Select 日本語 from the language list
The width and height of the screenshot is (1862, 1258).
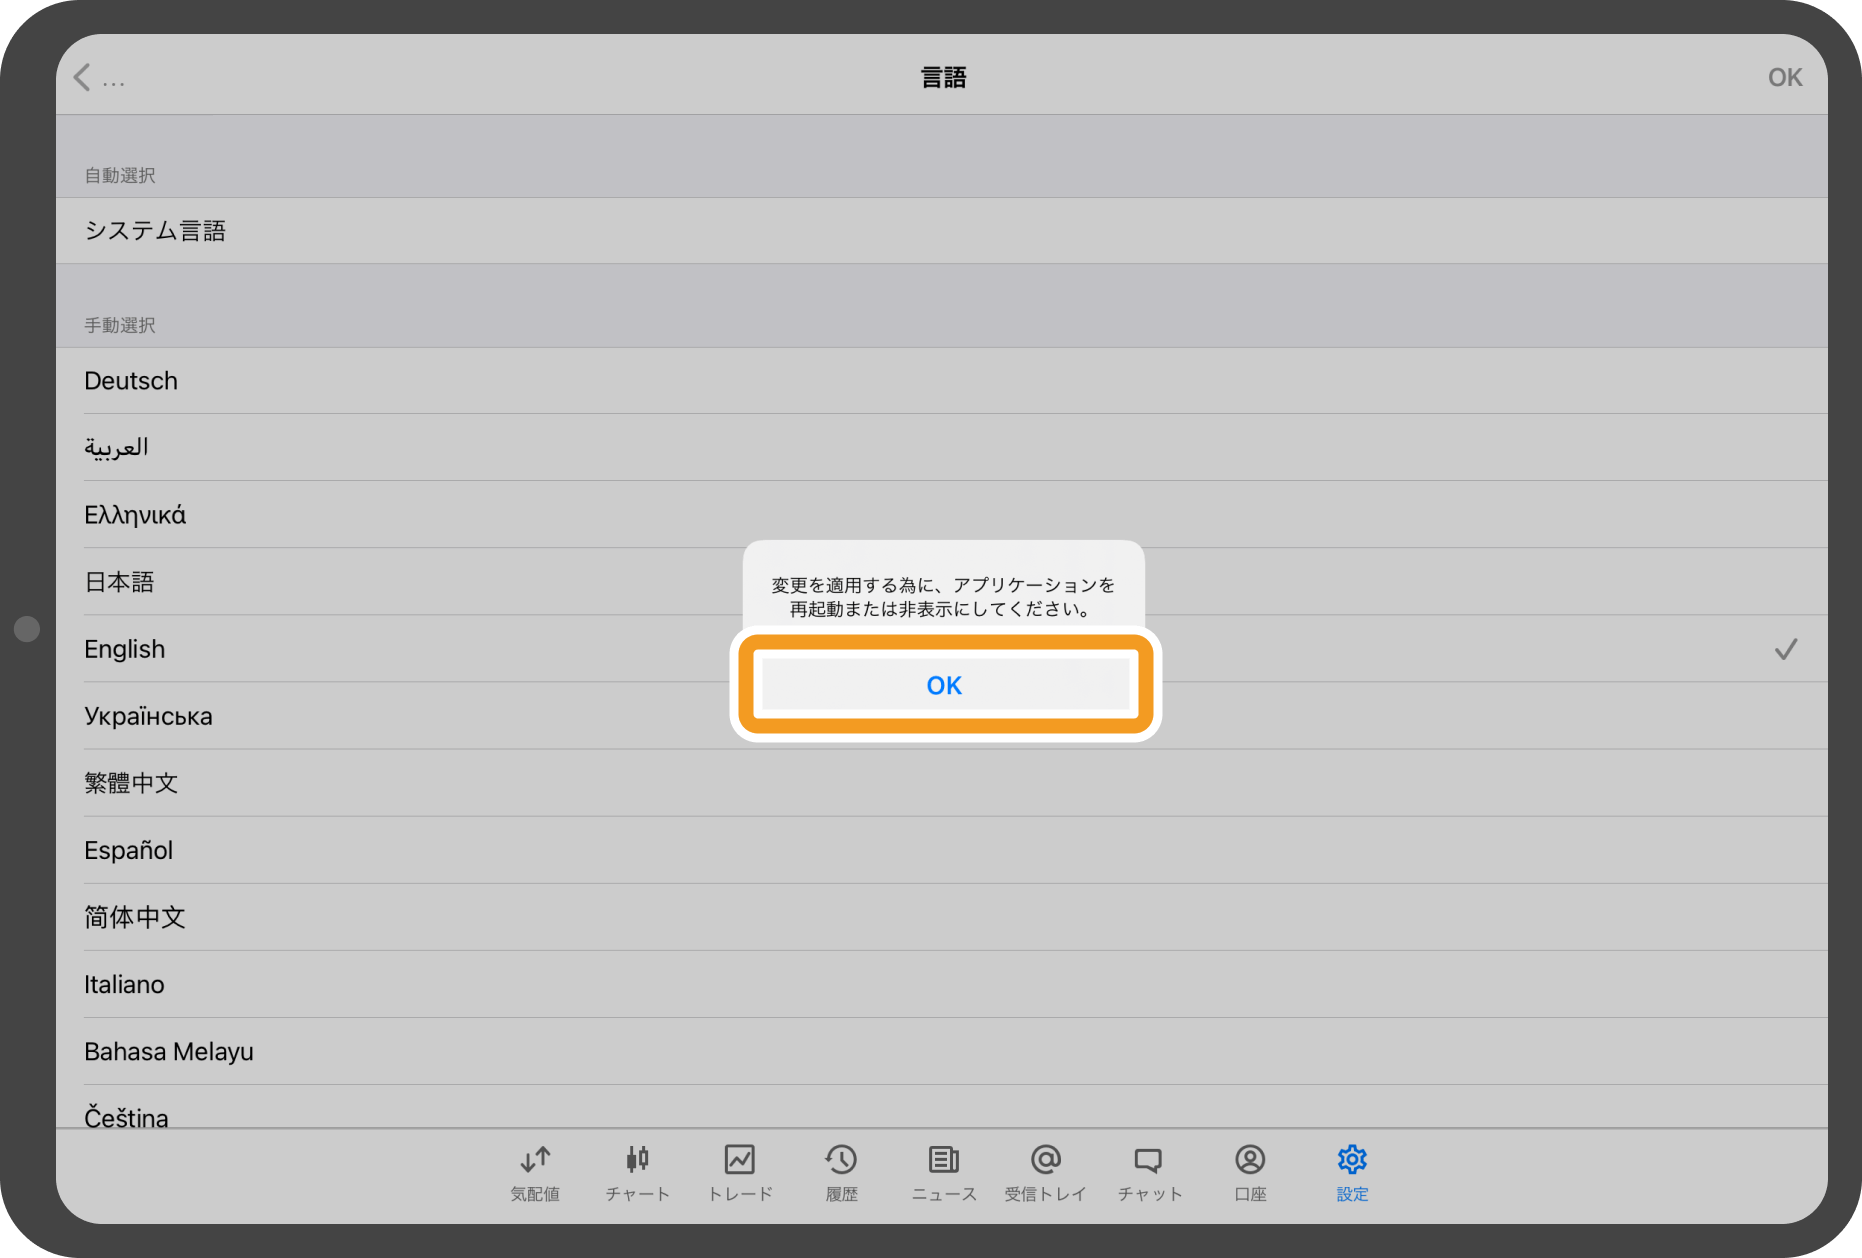click(x=119, y=582)
